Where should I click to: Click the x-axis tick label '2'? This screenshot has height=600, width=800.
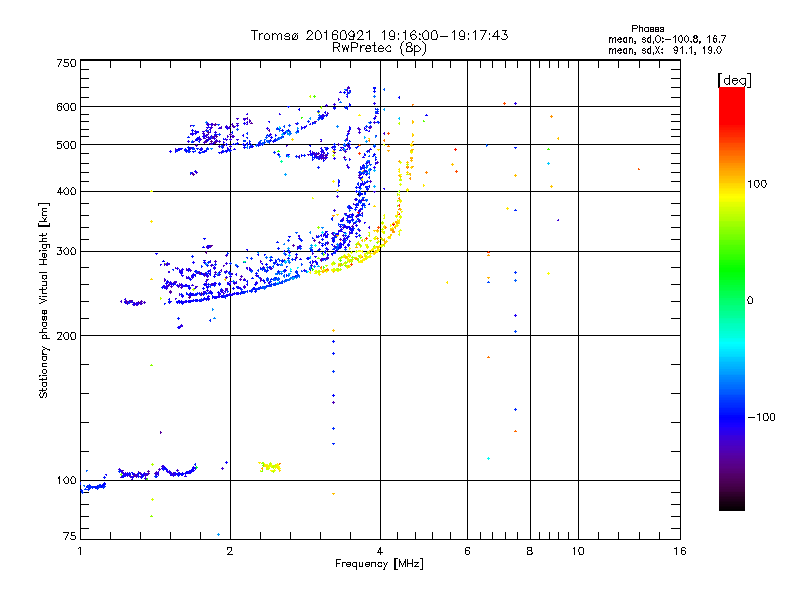pos(230,551)
